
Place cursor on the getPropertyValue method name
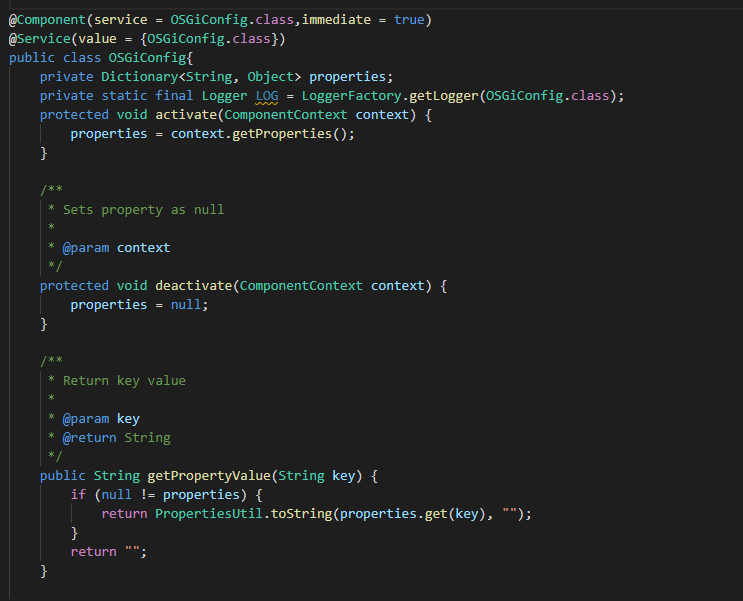[x=209, y=476]
